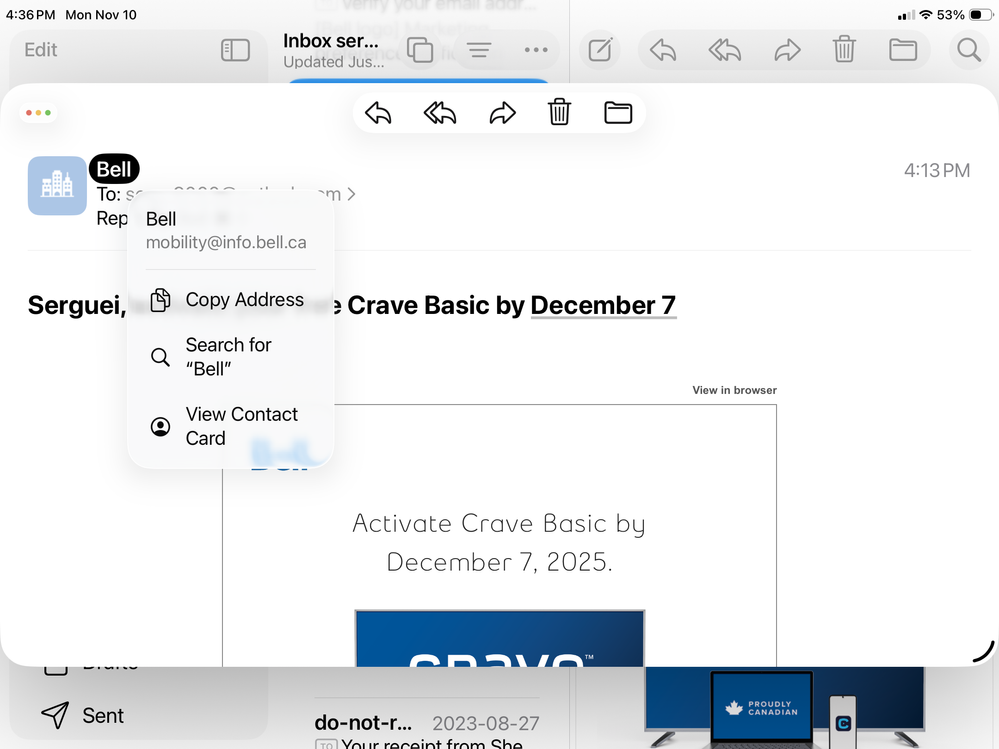Move the message with the window folder icon
This screenshot has width=999, height=749.
pyautogui.click(x=618, y=113)
